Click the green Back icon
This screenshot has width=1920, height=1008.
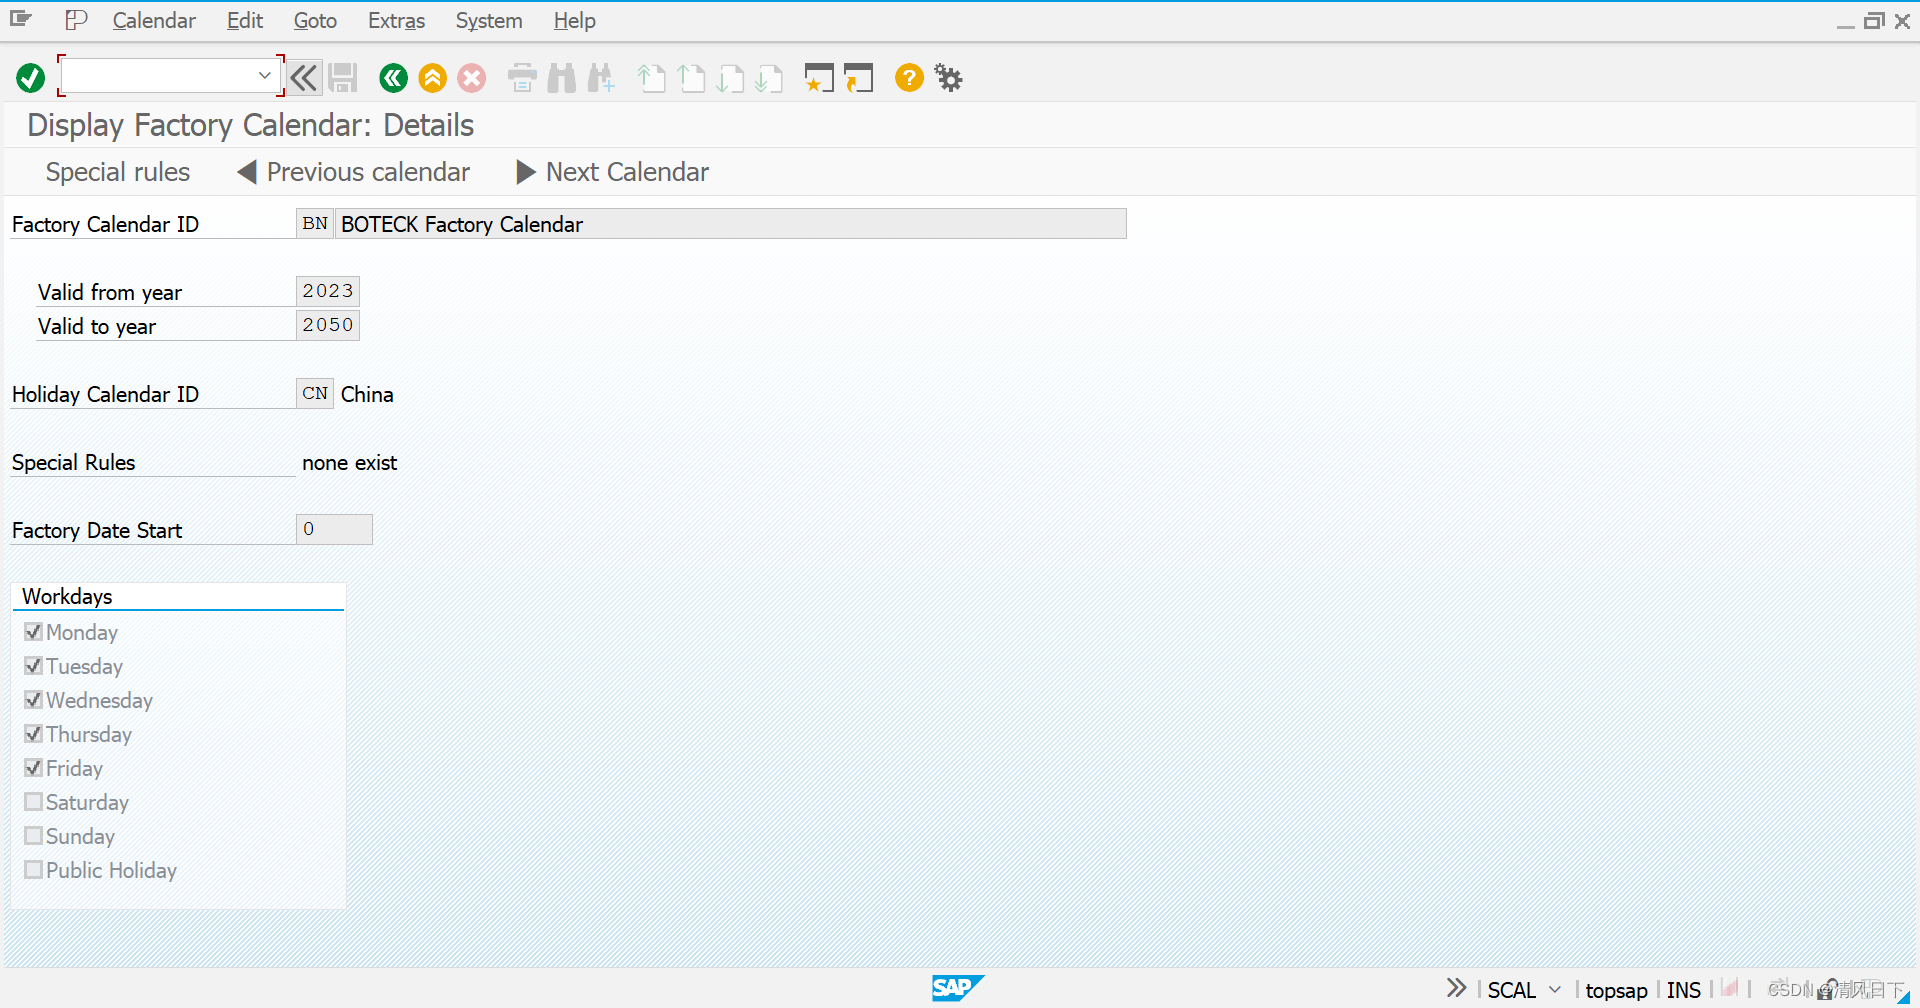[x=393, y=77]
